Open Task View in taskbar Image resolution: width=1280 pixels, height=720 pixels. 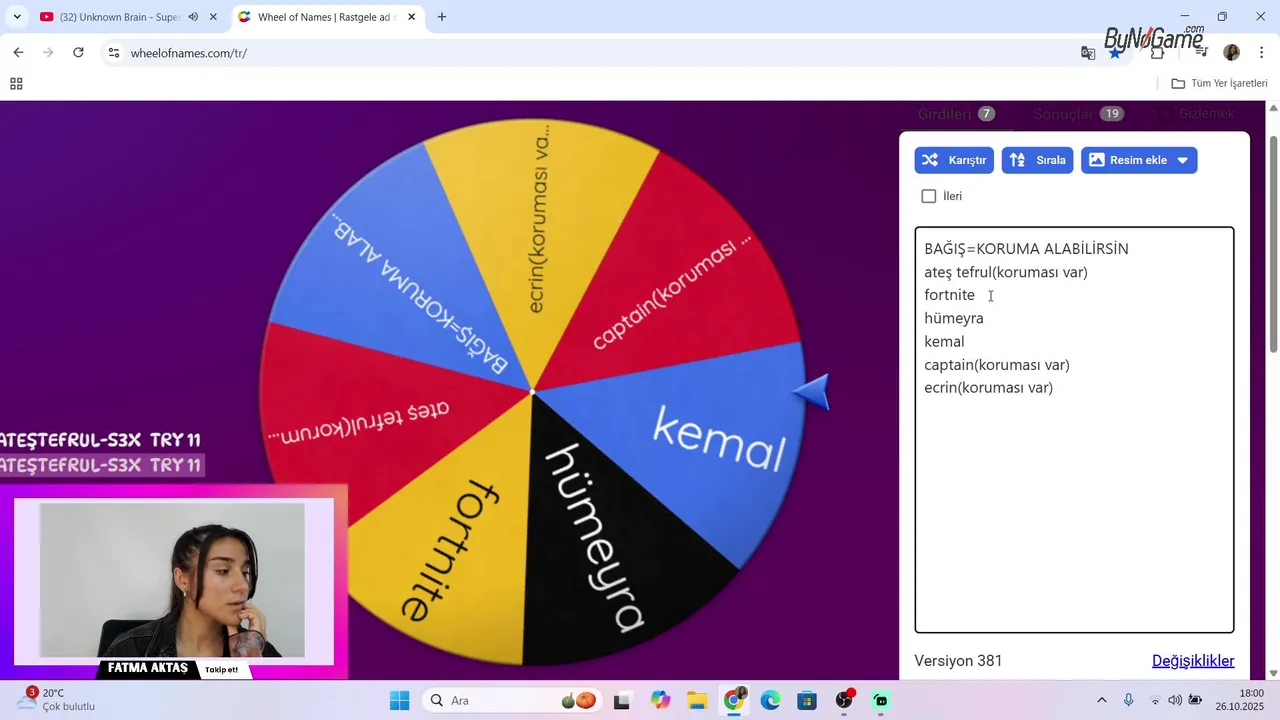point(622,701)
